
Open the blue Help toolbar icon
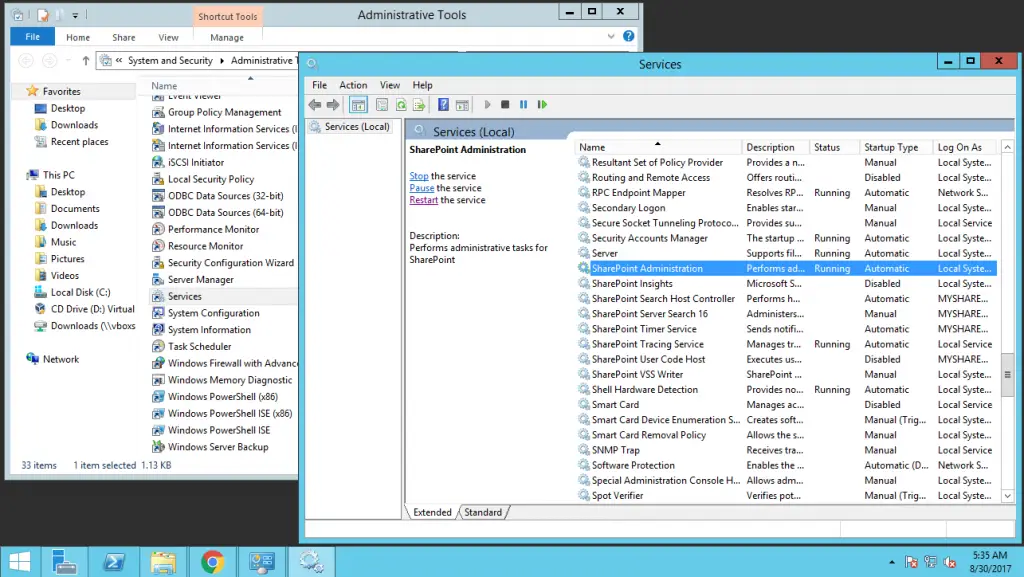443,104
